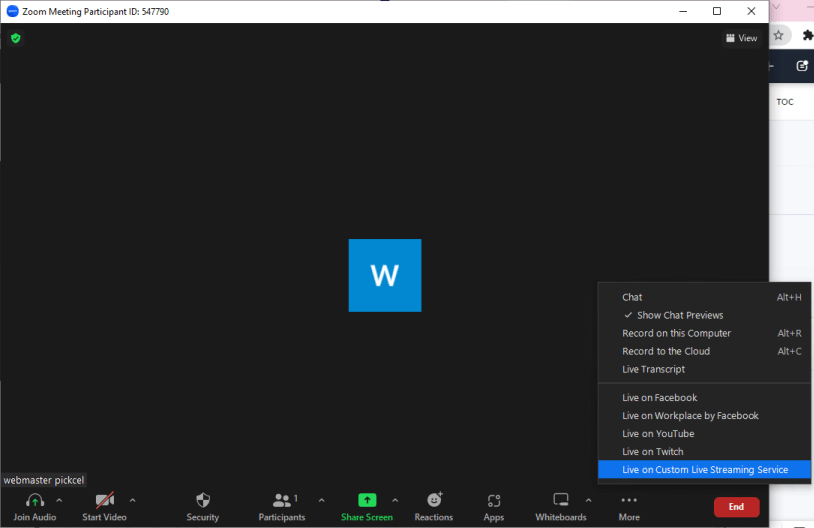Image resolution: width=814 pixels, height=528 pixels.
Task: Expand video options arrow beside Start Video
Action: click(x=132, y=500)
